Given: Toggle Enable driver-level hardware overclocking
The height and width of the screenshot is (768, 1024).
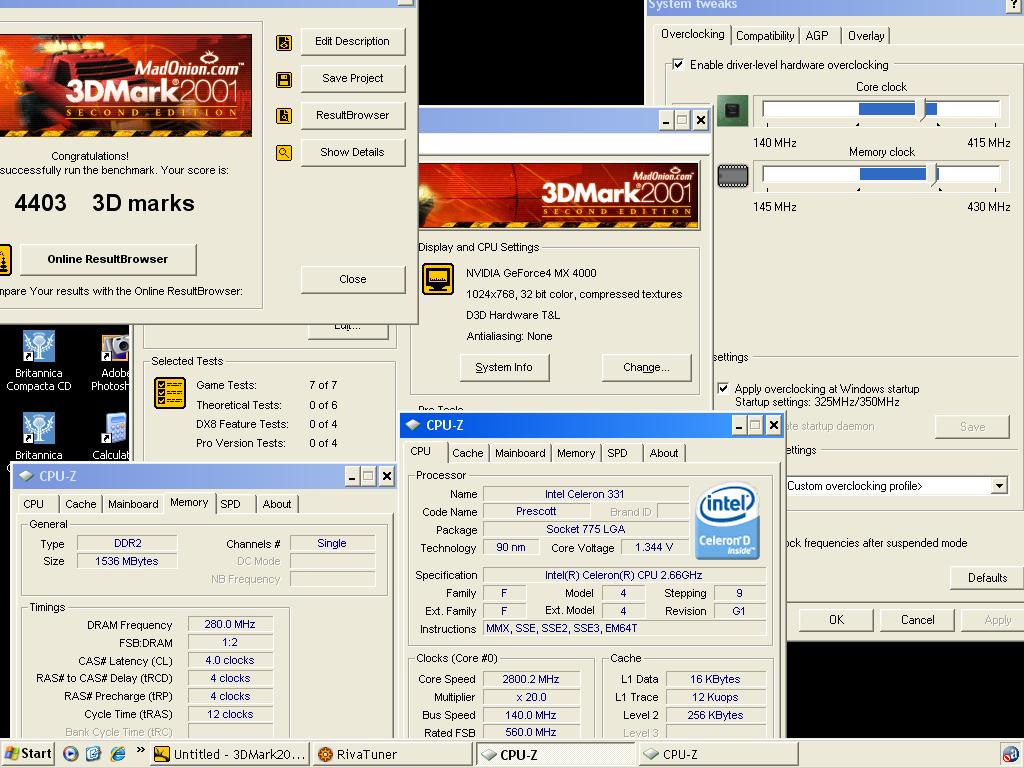Looking at the screenshot, I should 679,65.
